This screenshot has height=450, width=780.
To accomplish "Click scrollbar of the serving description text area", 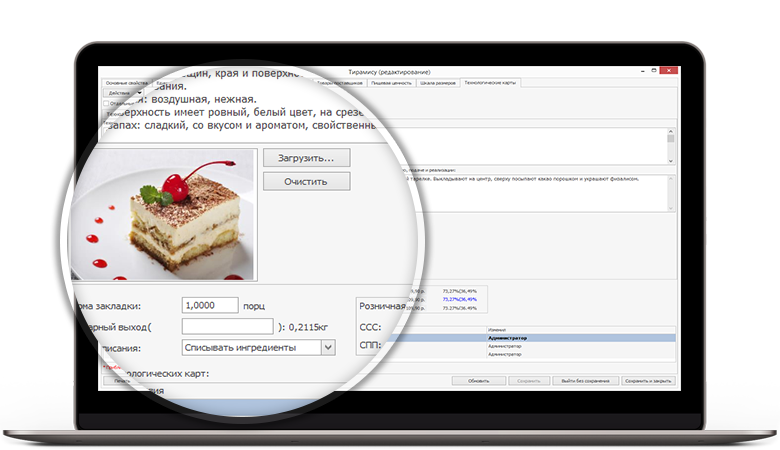I will pos(671,193).
